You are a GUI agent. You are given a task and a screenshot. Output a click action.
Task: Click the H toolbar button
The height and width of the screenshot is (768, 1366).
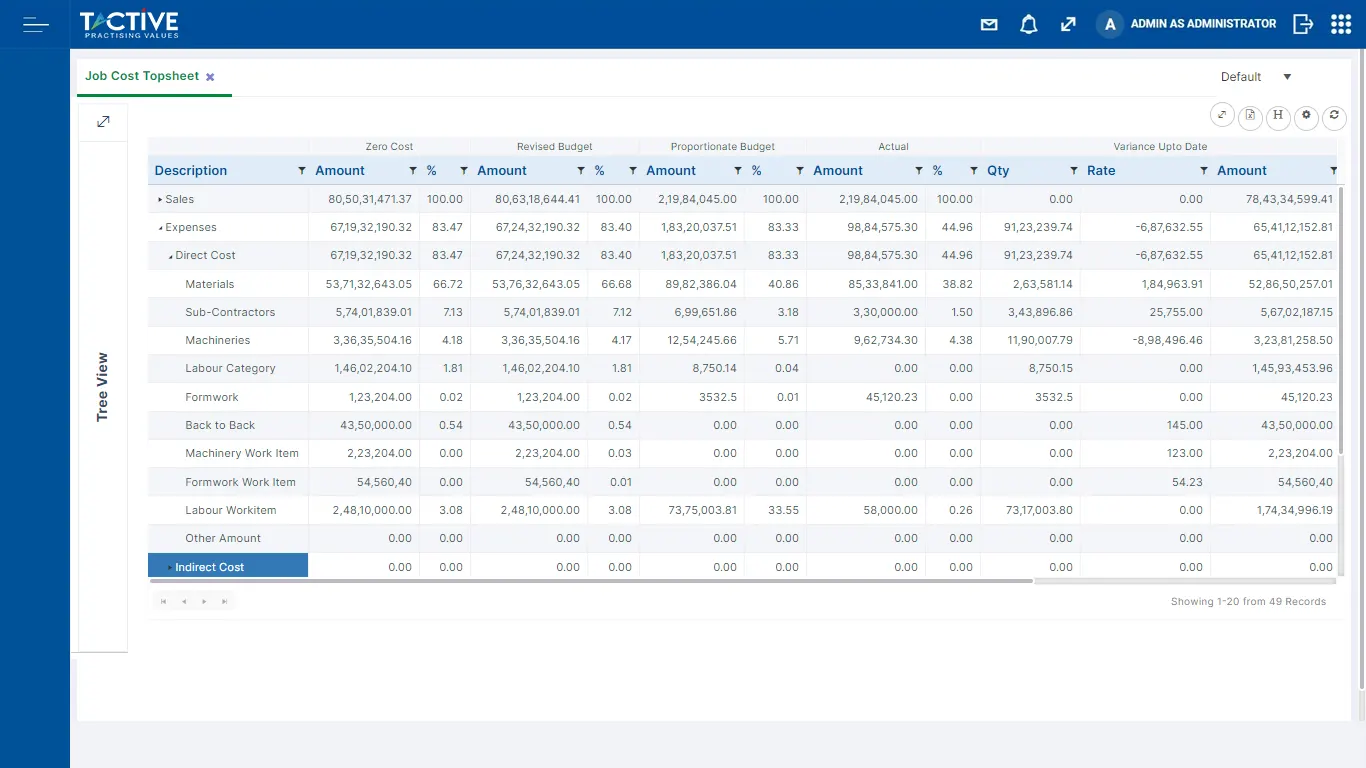click(1278, 116)
